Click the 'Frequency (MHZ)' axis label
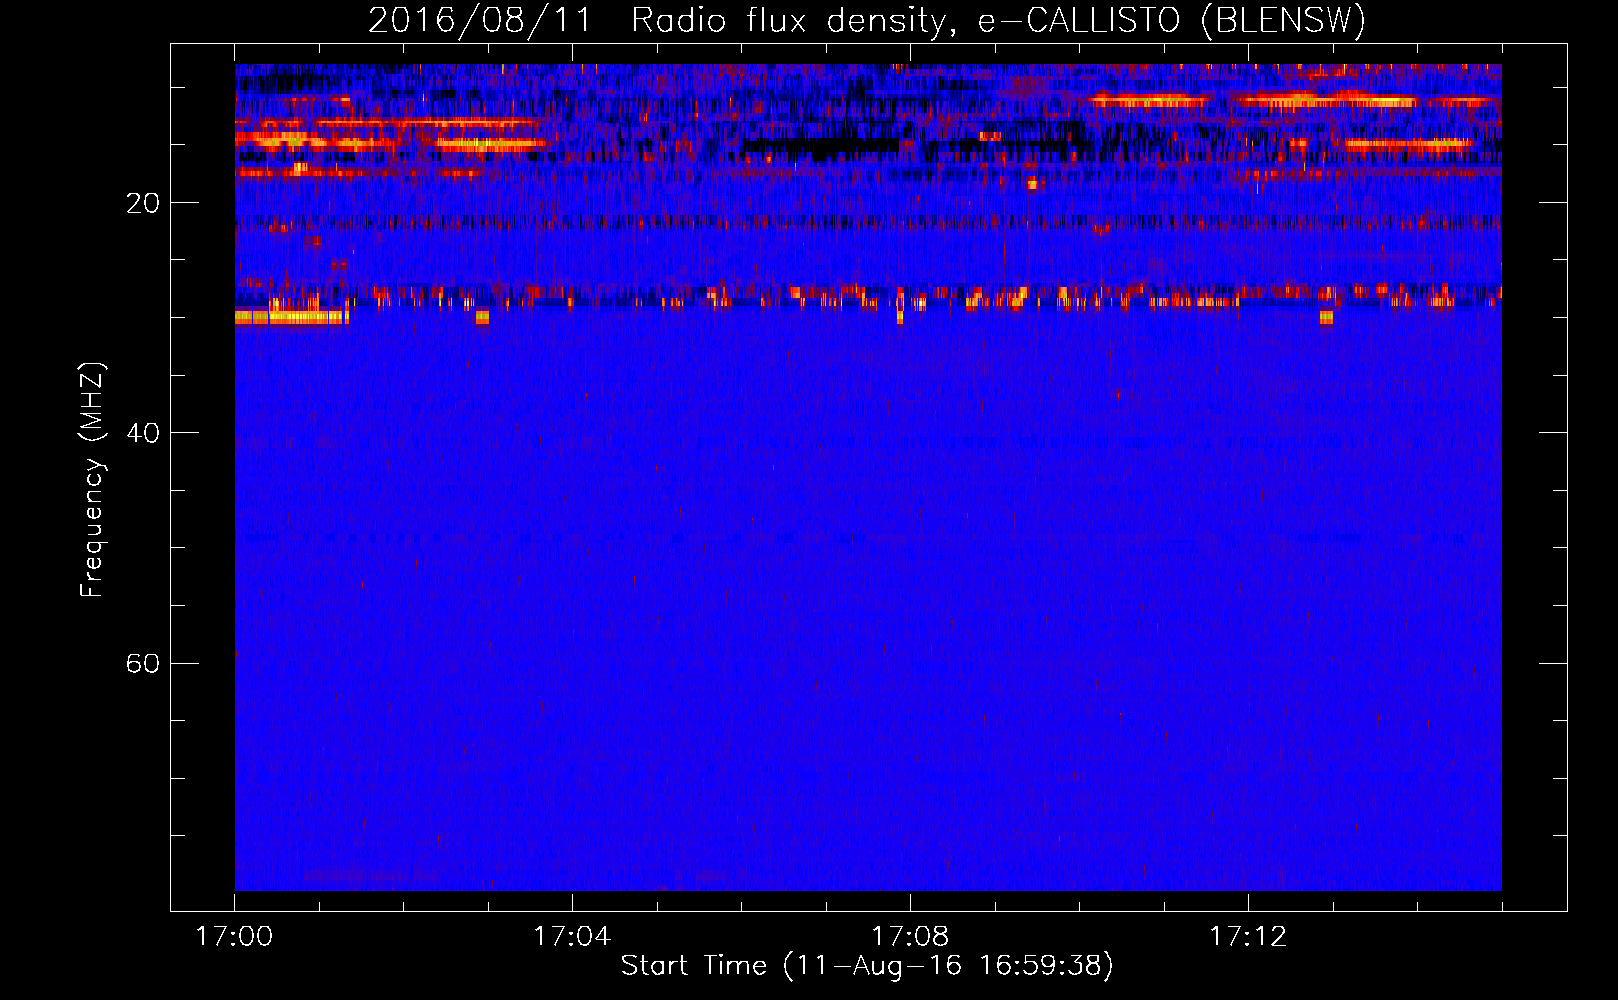 pyautogui.click(x=92, y=480)
